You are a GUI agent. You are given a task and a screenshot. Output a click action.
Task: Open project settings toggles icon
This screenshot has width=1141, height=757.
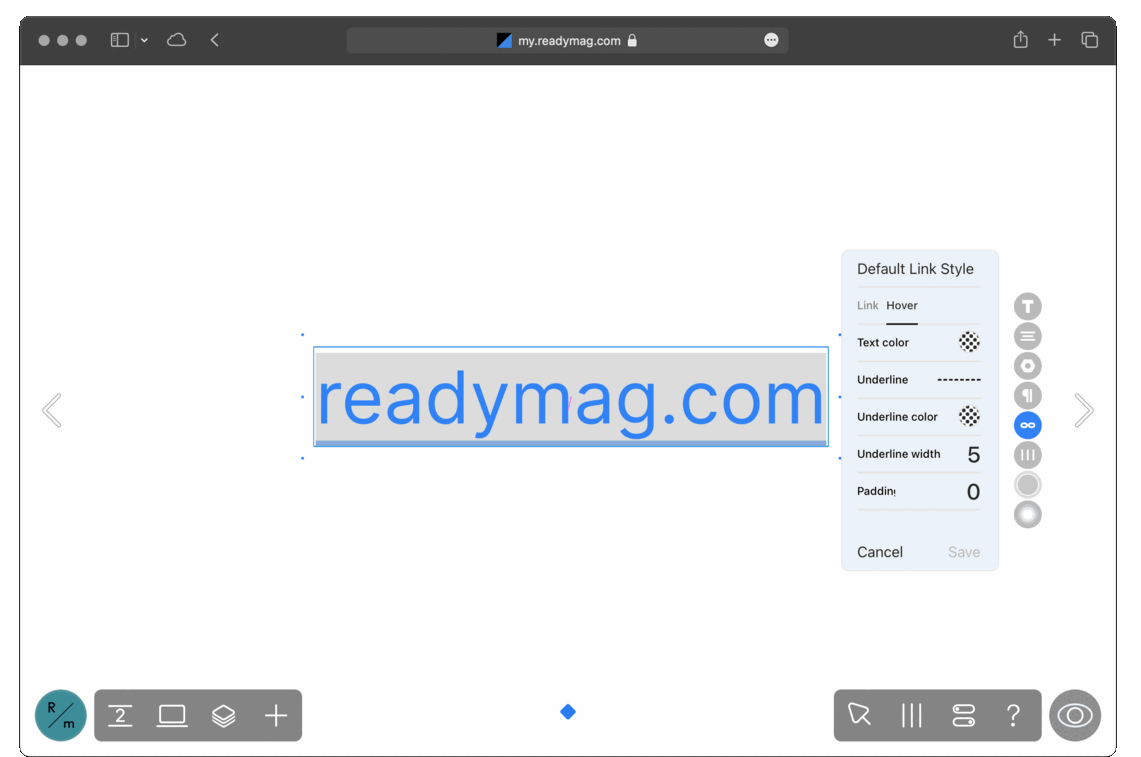click(x=963, y=716)
